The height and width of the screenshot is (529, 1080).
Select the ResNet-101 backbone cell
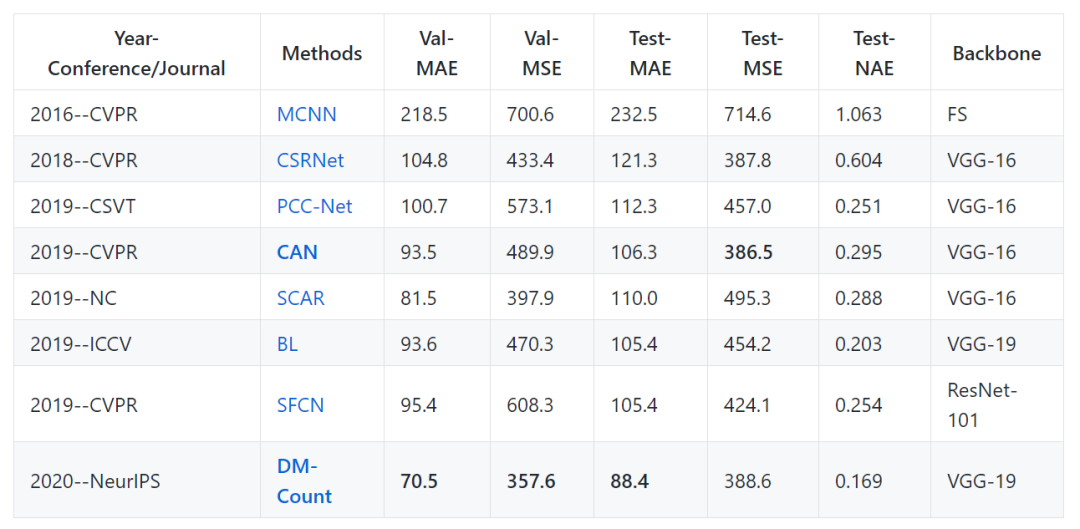point(983,405)
